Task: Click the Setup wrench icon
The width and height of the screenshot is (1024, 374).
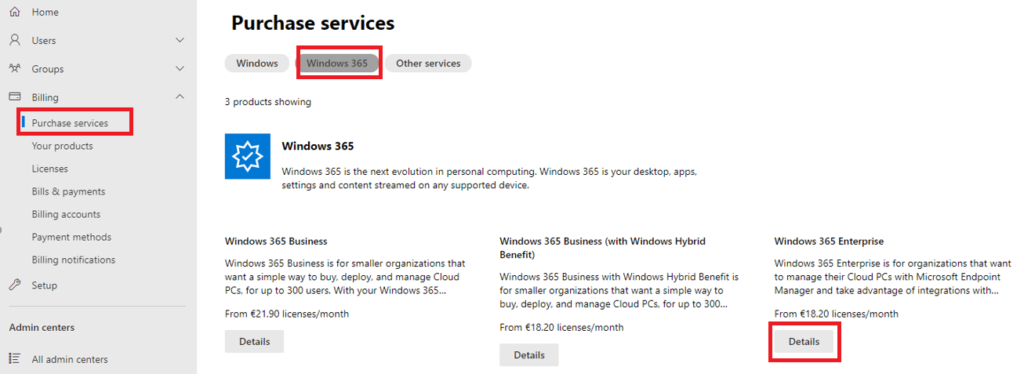Action: pyautogui.click(x=14, y=285)
